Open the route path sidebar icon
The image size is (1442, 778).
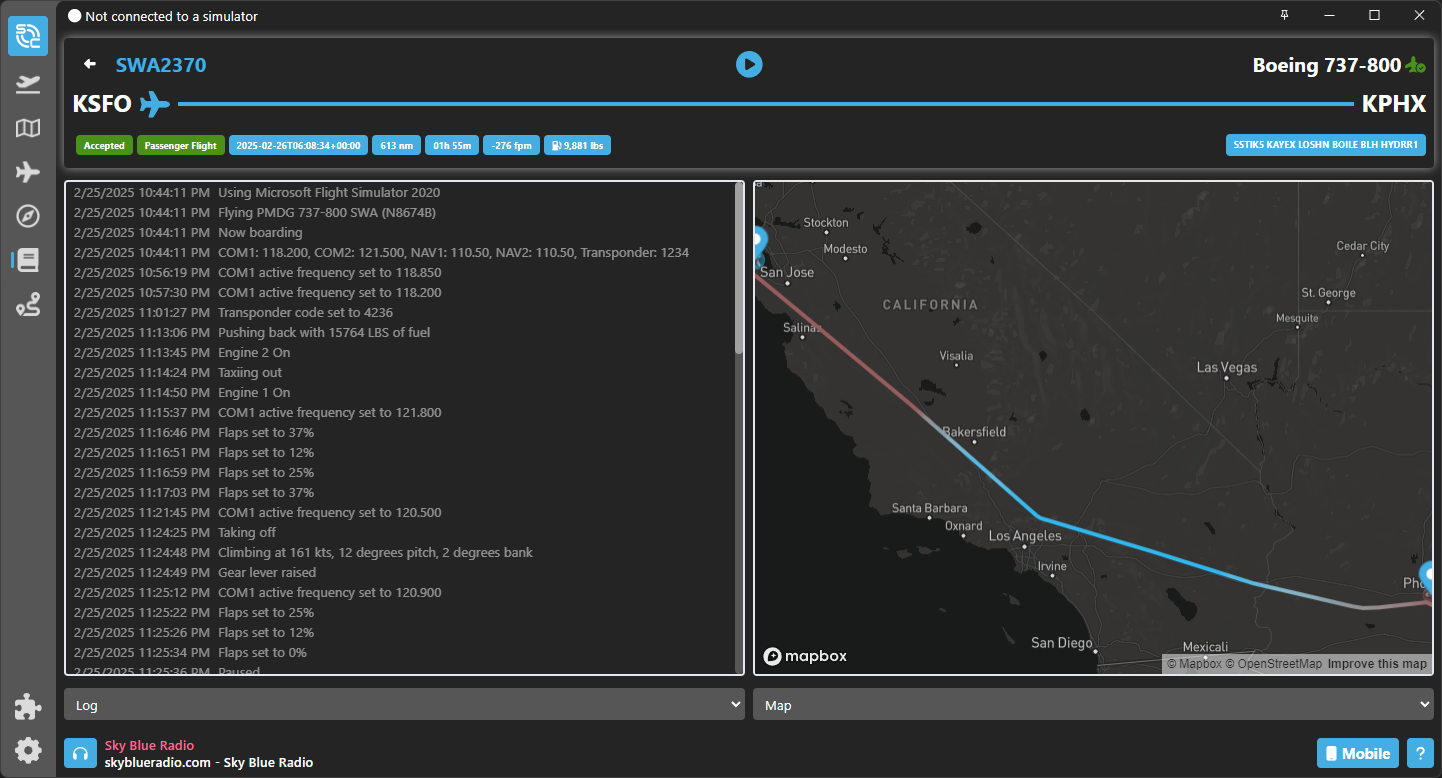click(28, 306)
